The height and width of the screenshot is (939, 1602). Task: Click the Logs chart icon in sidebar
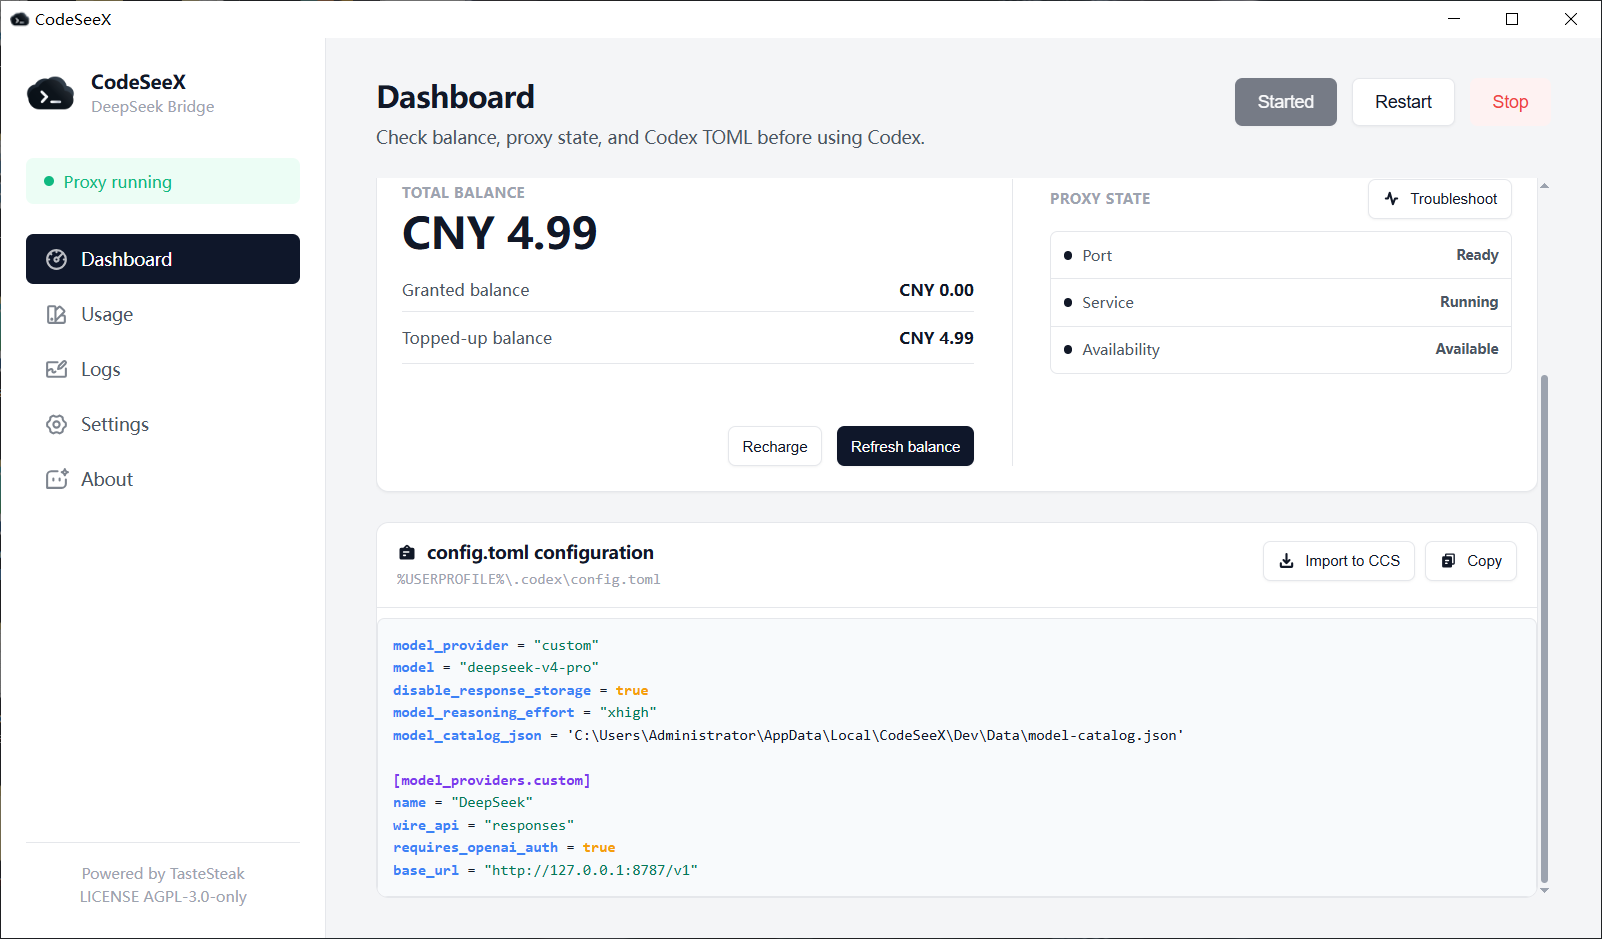pyautogui.click(x=57, y=369)
